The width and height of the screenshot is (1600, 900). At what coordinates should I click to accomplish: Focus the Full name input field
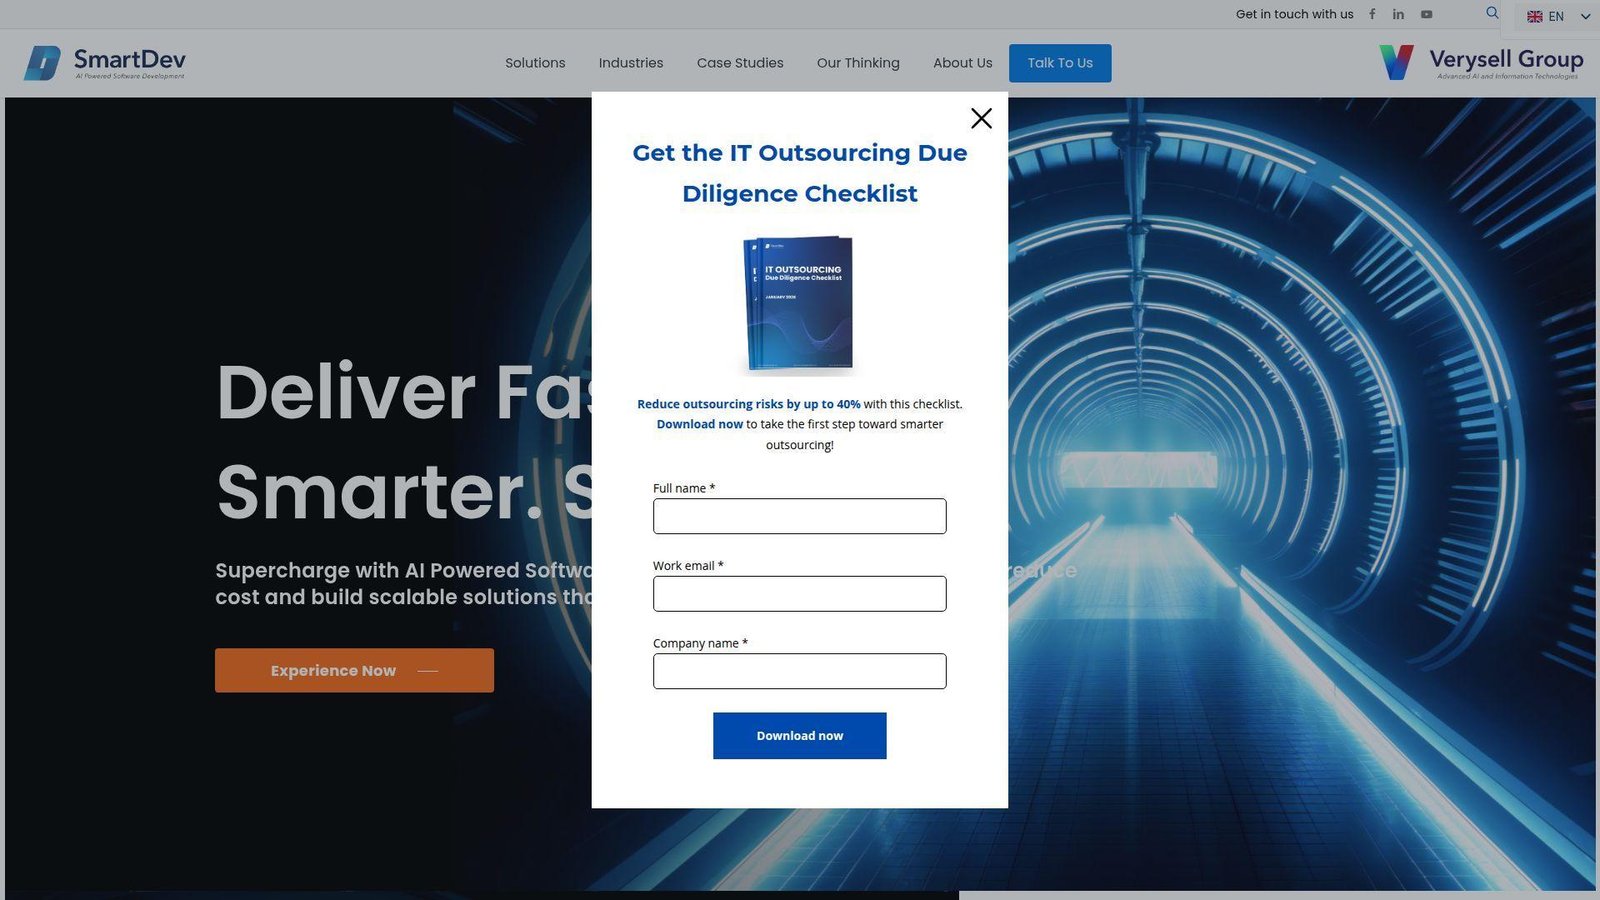coord(800,516)
